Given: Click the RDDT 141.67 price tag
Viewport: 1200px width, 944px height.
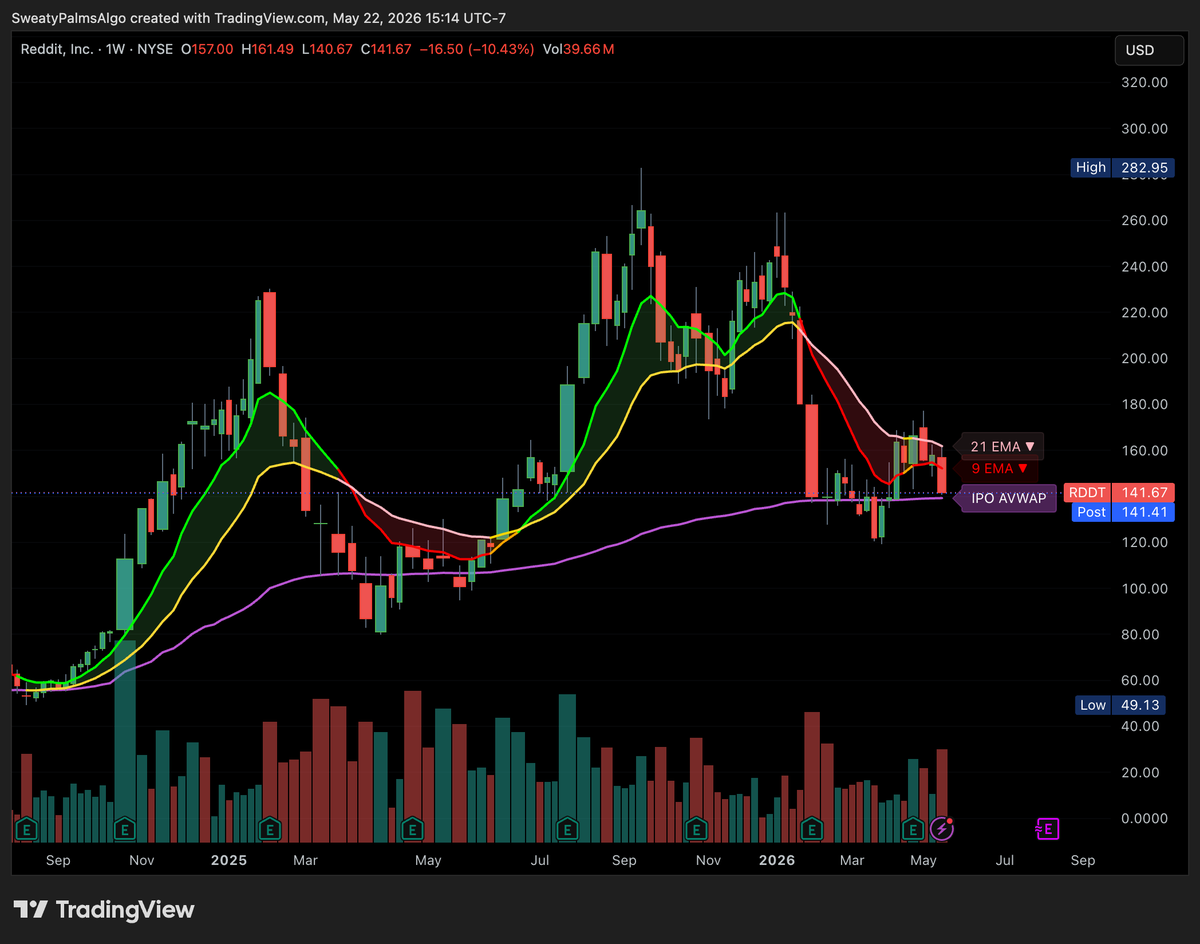Looking at the screenshot, I should [1118, 492].
